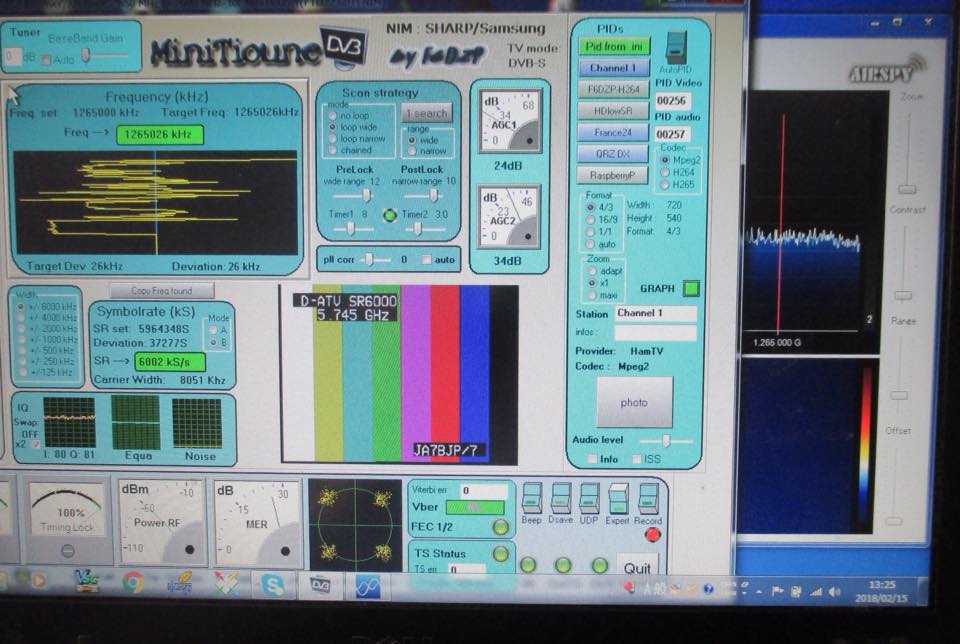Open Chrome from the taskbar

[x=132, y=582]
